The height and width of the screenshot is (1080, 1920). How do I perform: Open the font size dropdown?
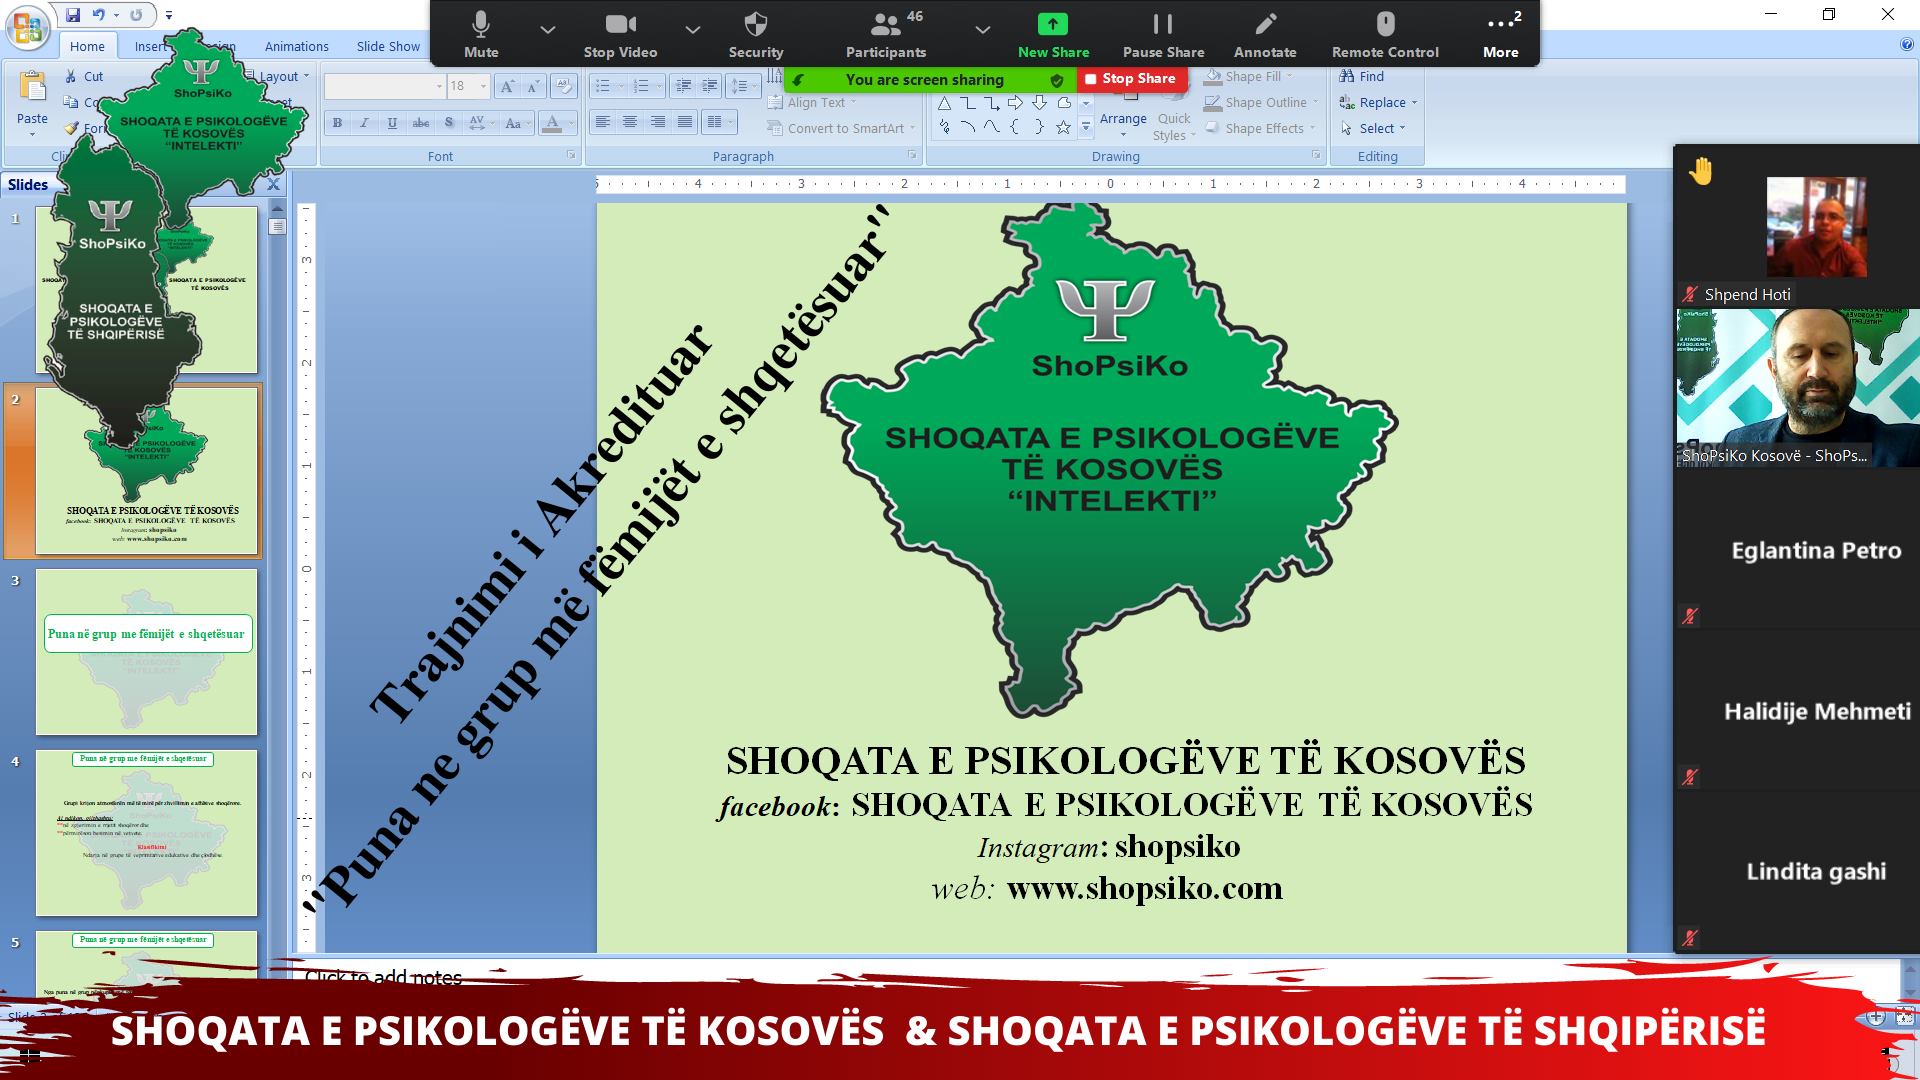(x=483, y=86)
